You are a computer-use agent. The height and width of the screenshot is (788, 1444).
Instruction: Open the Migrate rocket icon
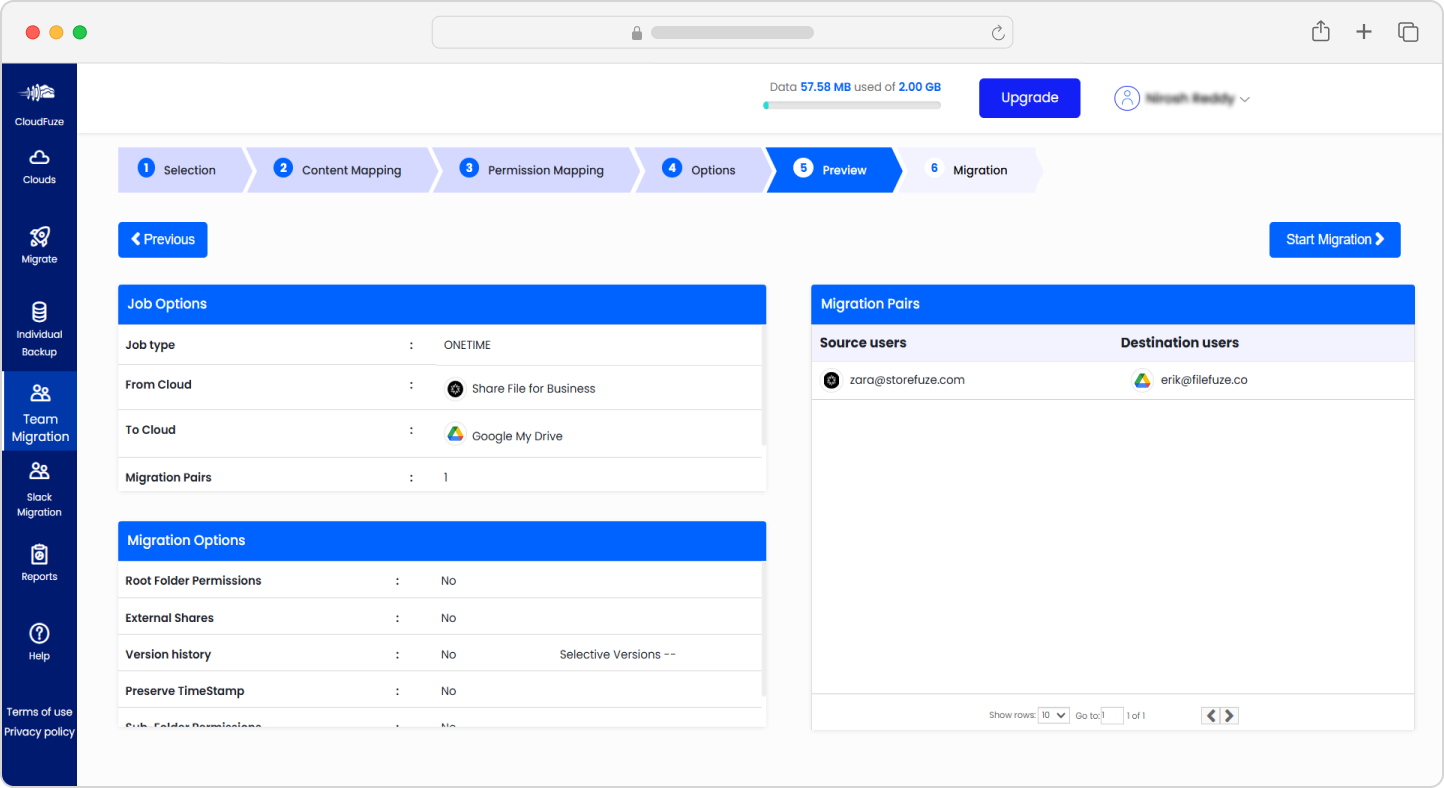(39, 236)
